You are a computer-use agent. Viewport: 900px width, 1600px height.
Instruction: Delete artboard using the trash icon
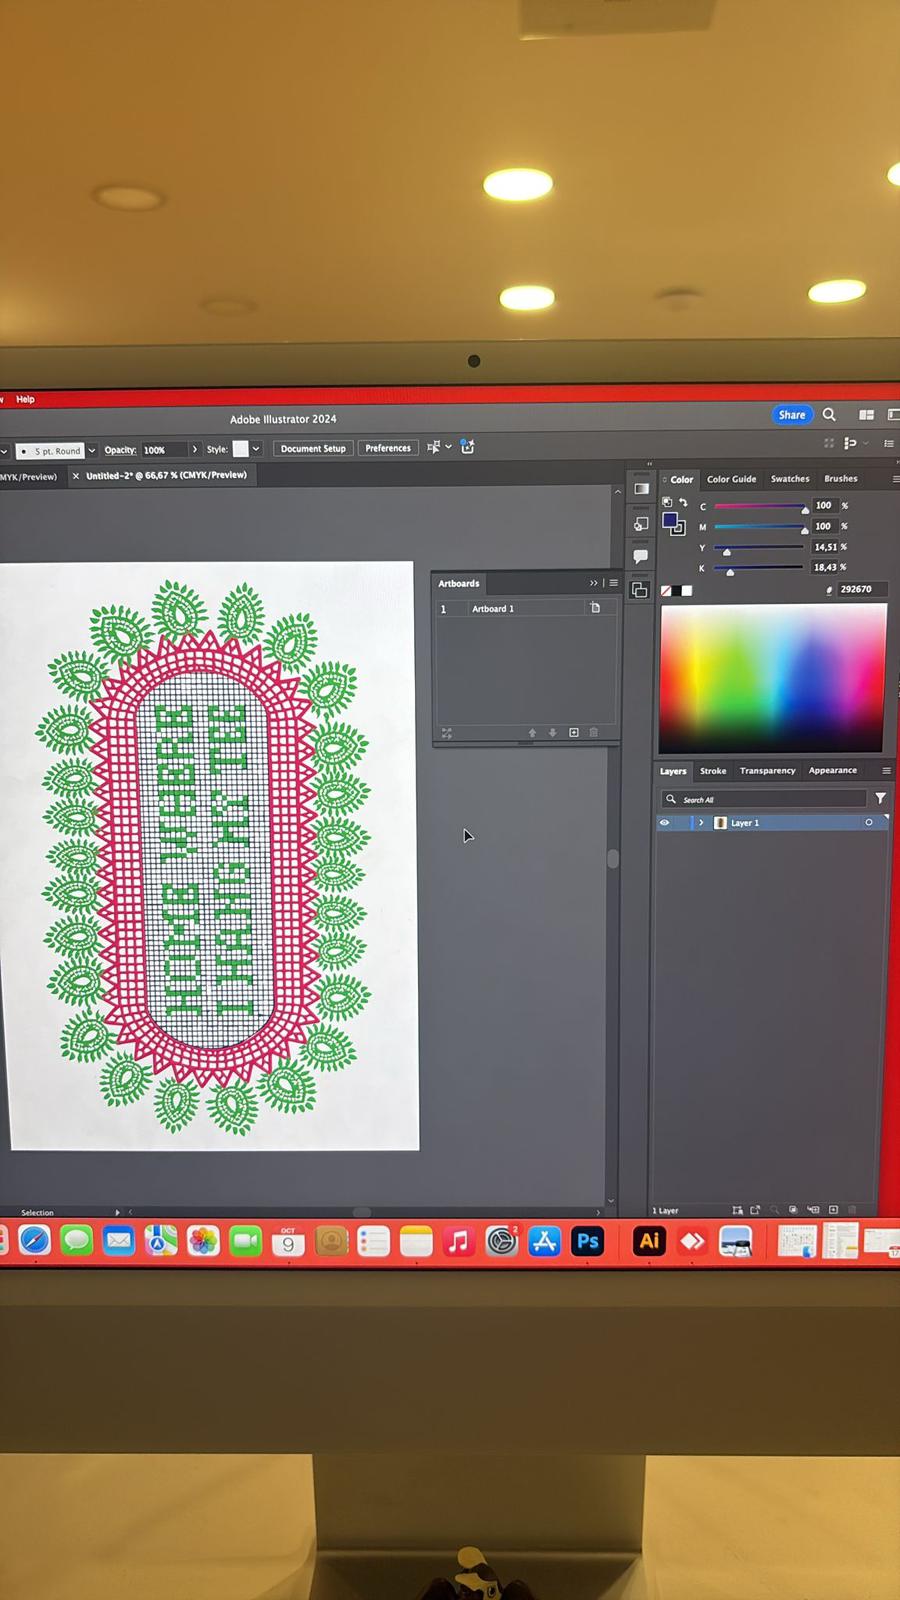593,733
